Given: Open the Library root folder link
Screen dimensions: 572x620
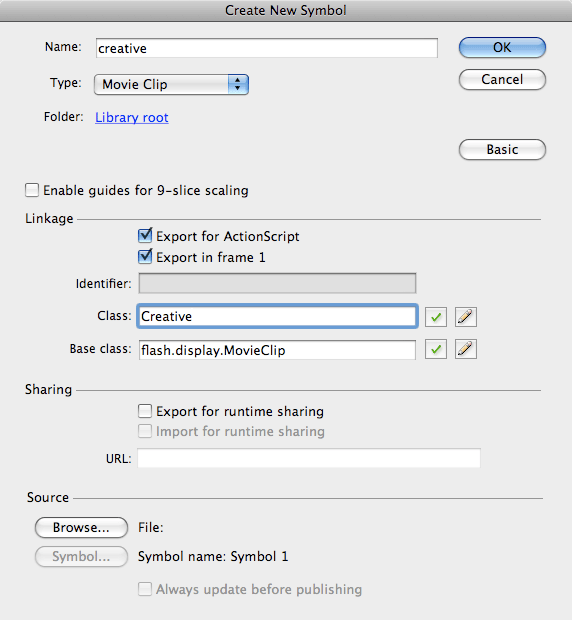Looking at the screenshot, I should [x=132, y=117].
